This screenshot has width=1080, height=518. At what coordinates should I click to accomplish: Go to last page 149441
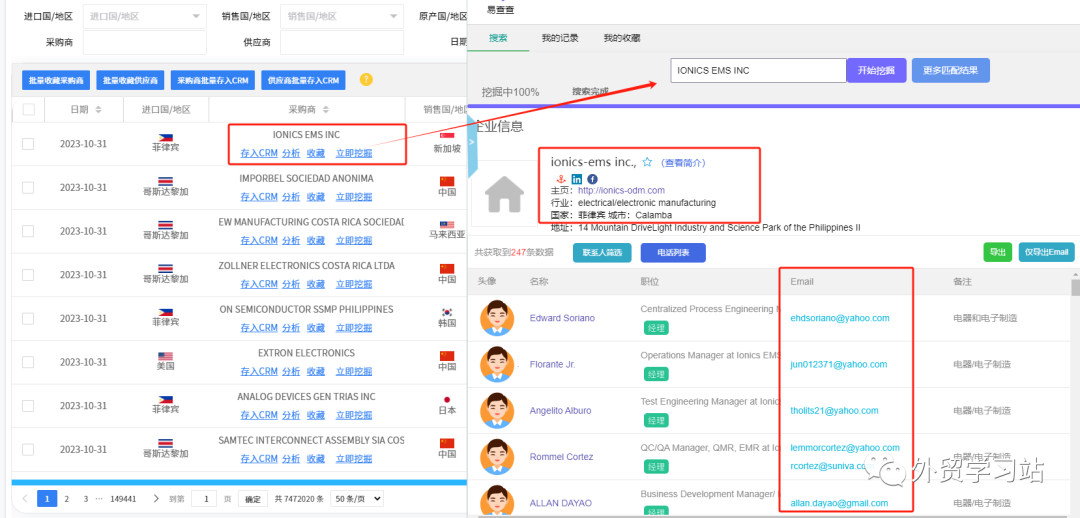tap(123, 499)
